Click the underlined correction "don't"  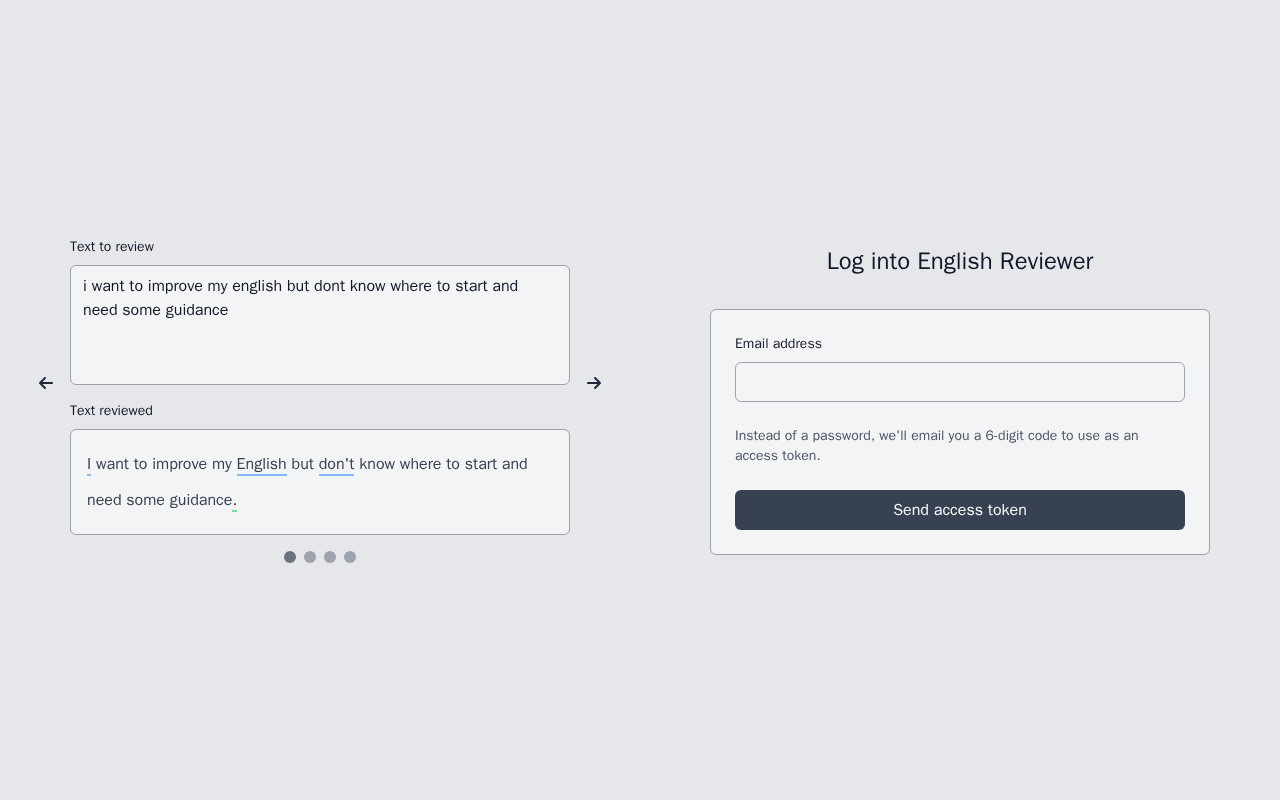(x=336, y=464)
